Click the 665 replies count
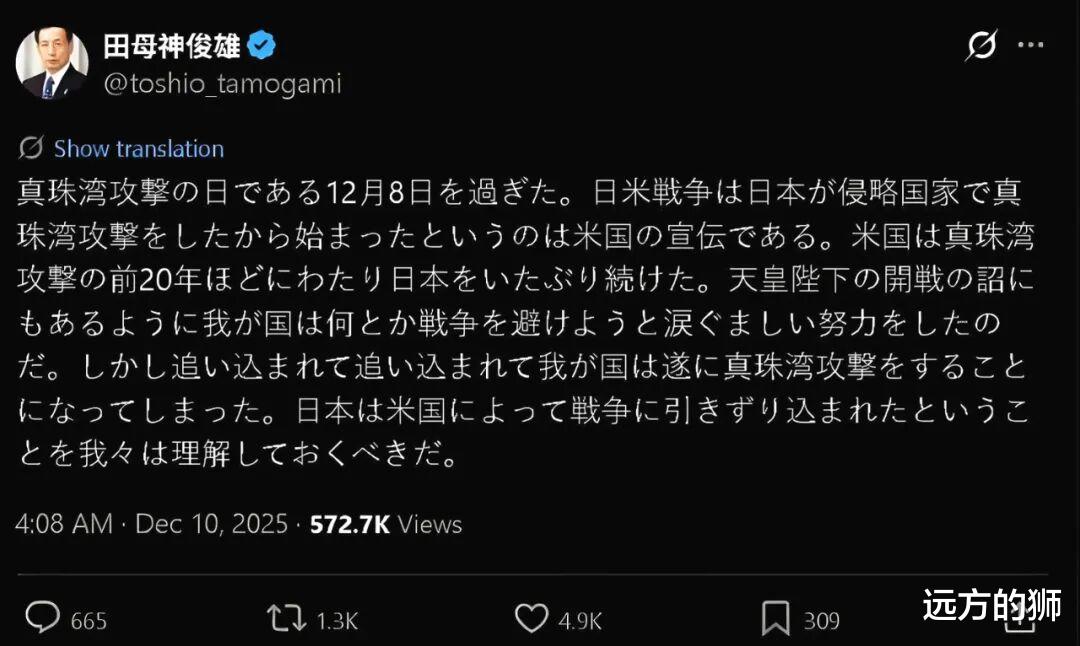Image resolution: width=1080 pixels, height=646 pixels. pos(88,621)
